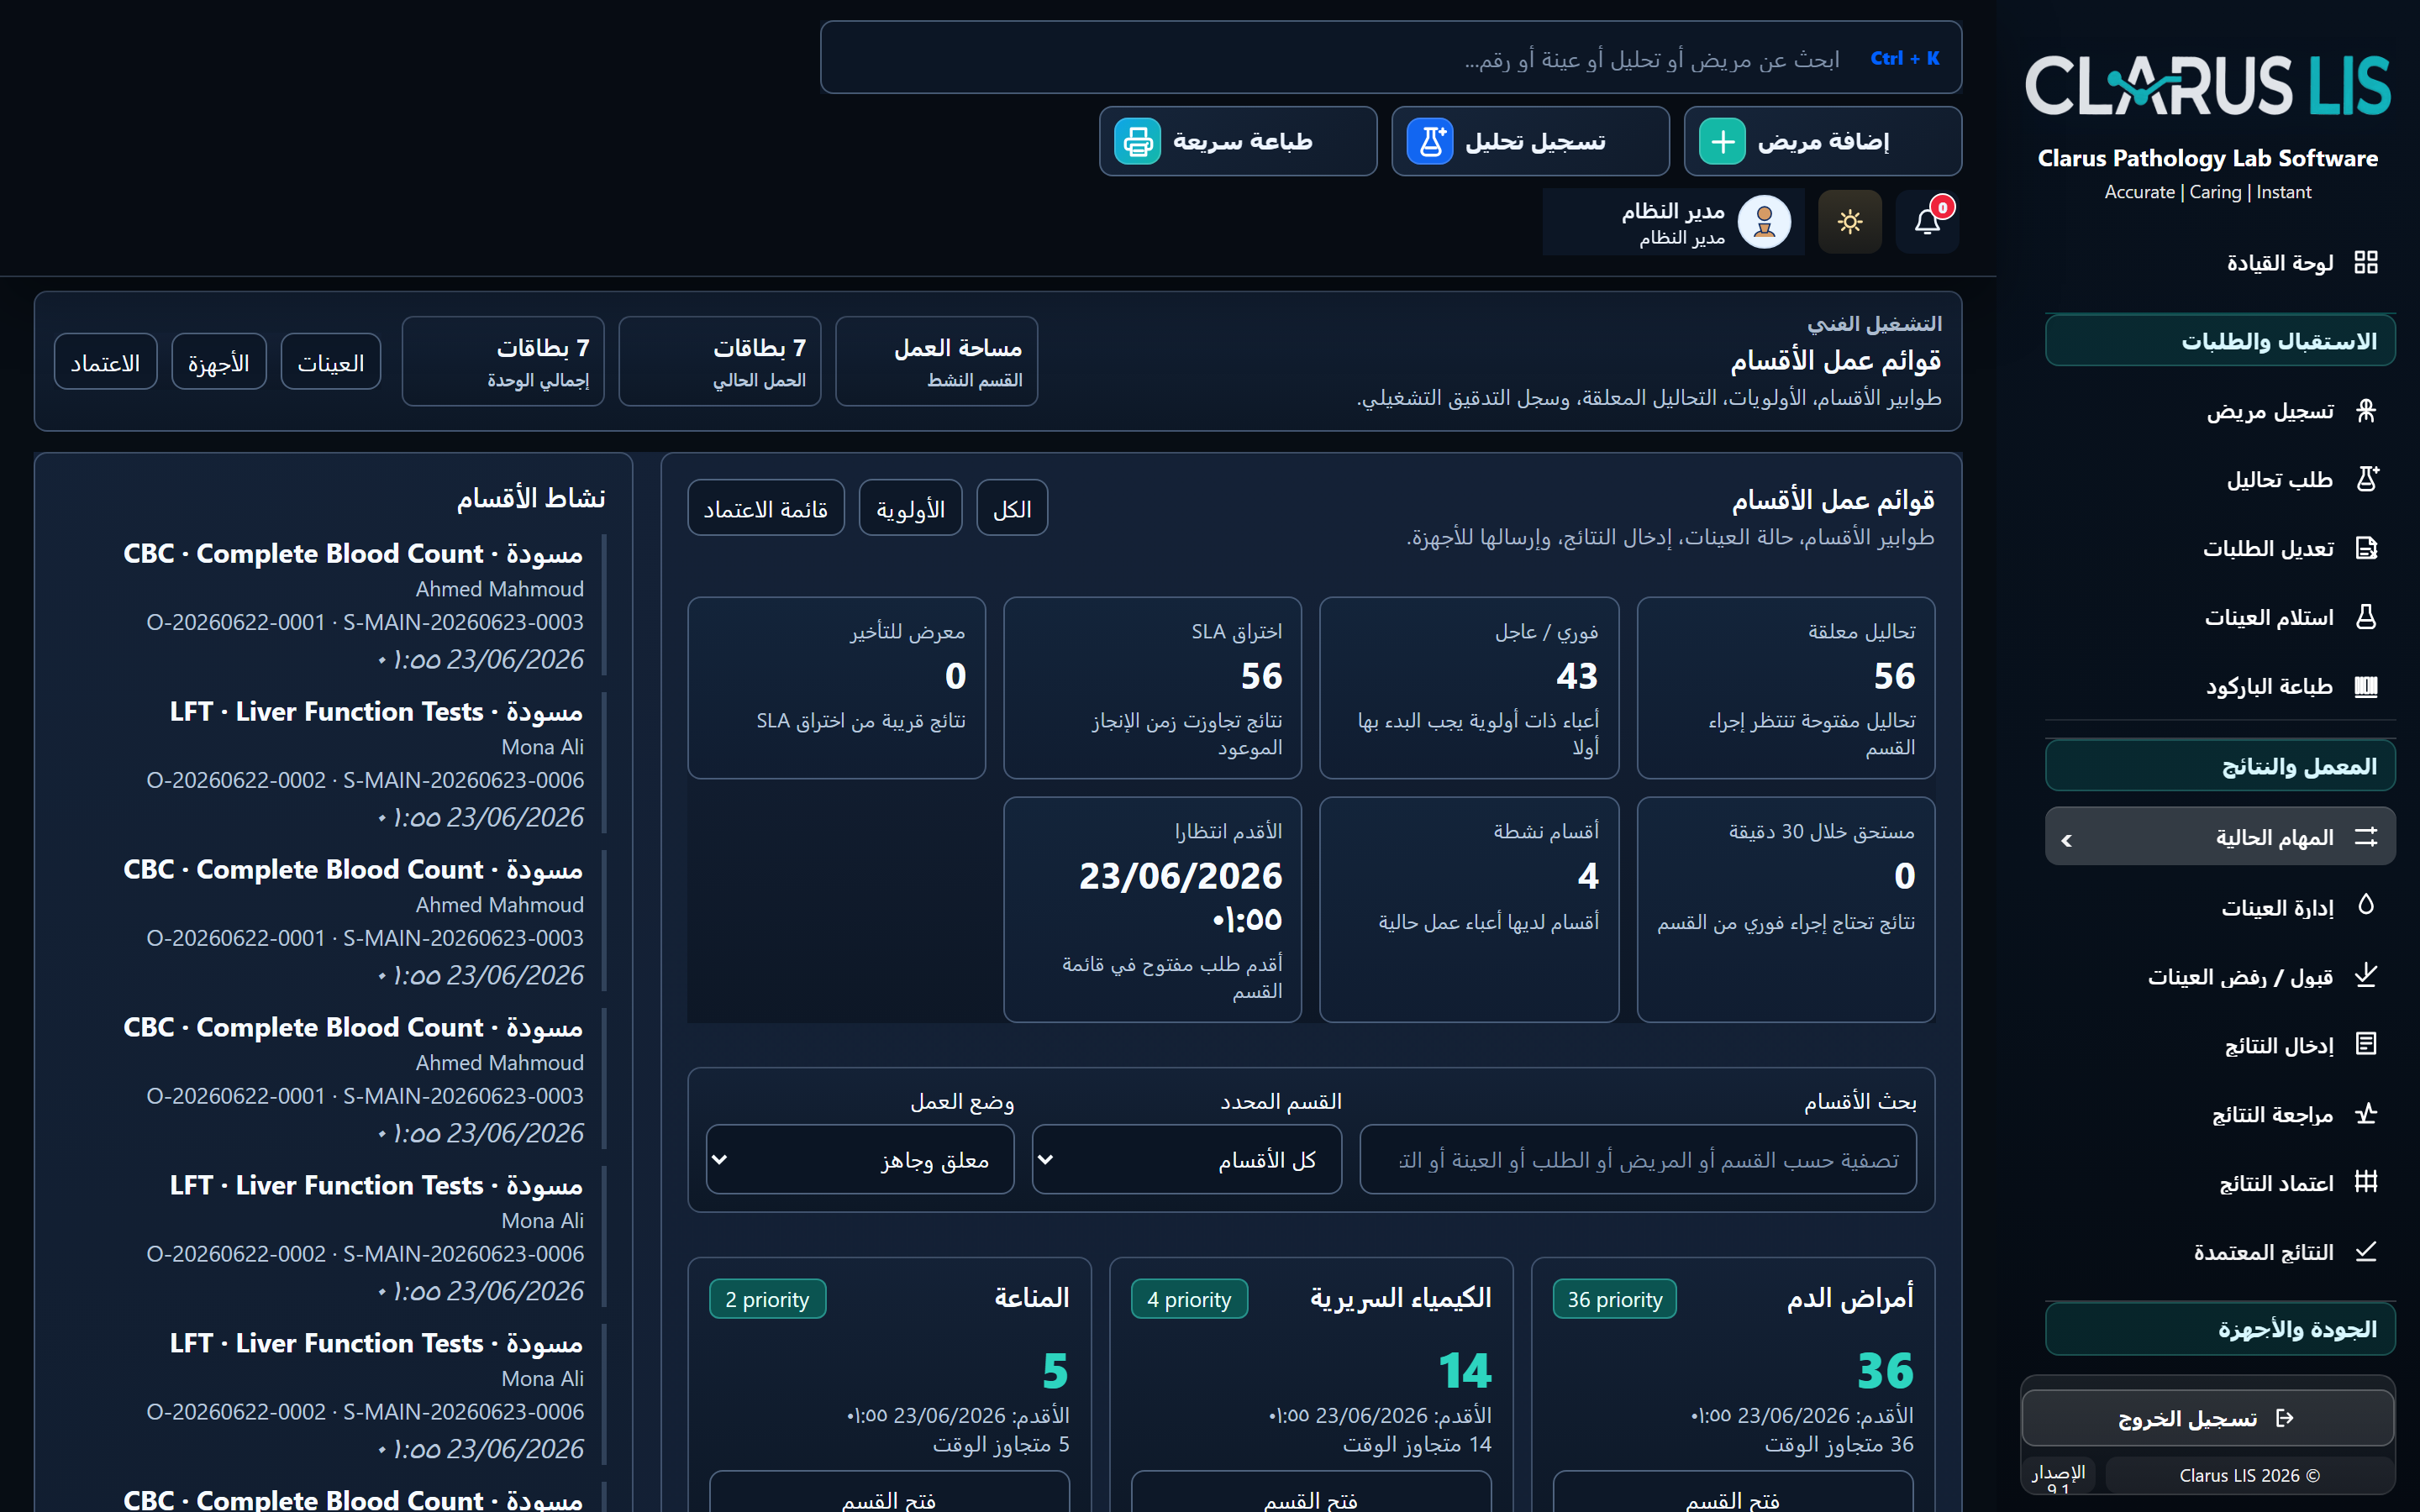Image resolution: width=2420 pixels, height=1512 pixels.
Task: Open the لوحة القيادة menu item
Action: (2220, 263)
